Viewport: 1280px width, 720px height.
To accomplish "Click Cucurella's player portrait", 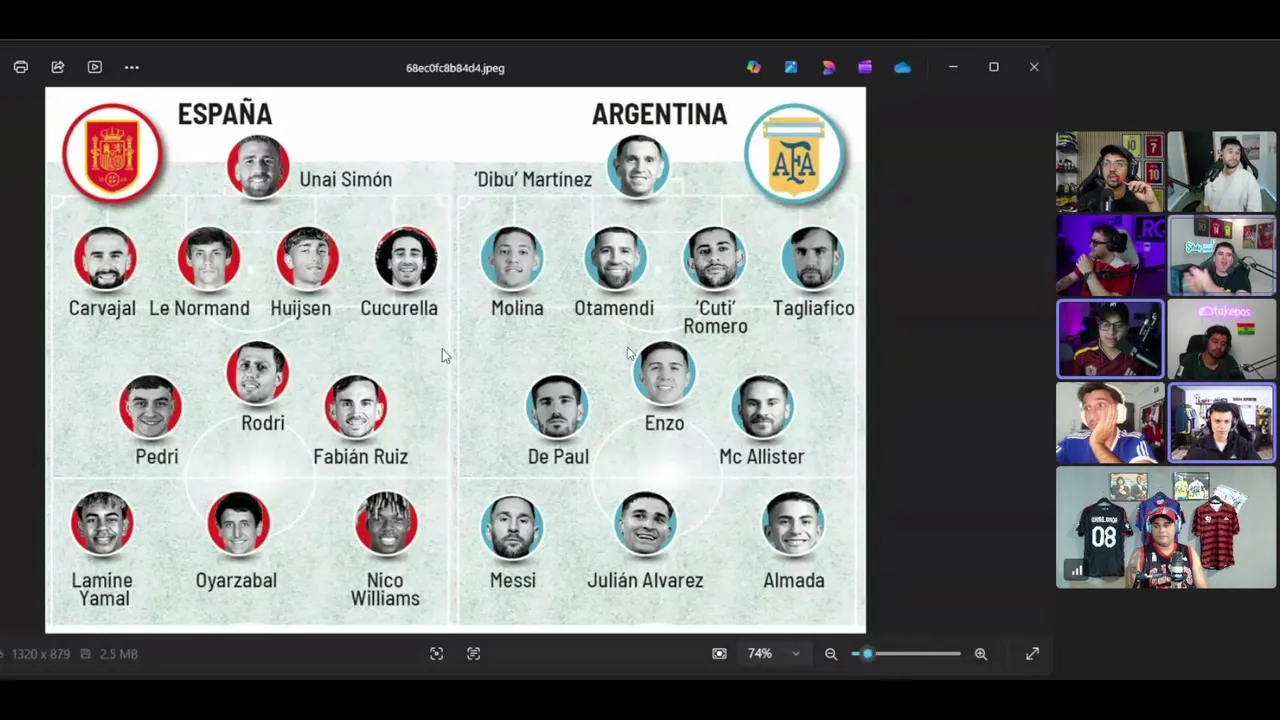I will pos(406,258).
